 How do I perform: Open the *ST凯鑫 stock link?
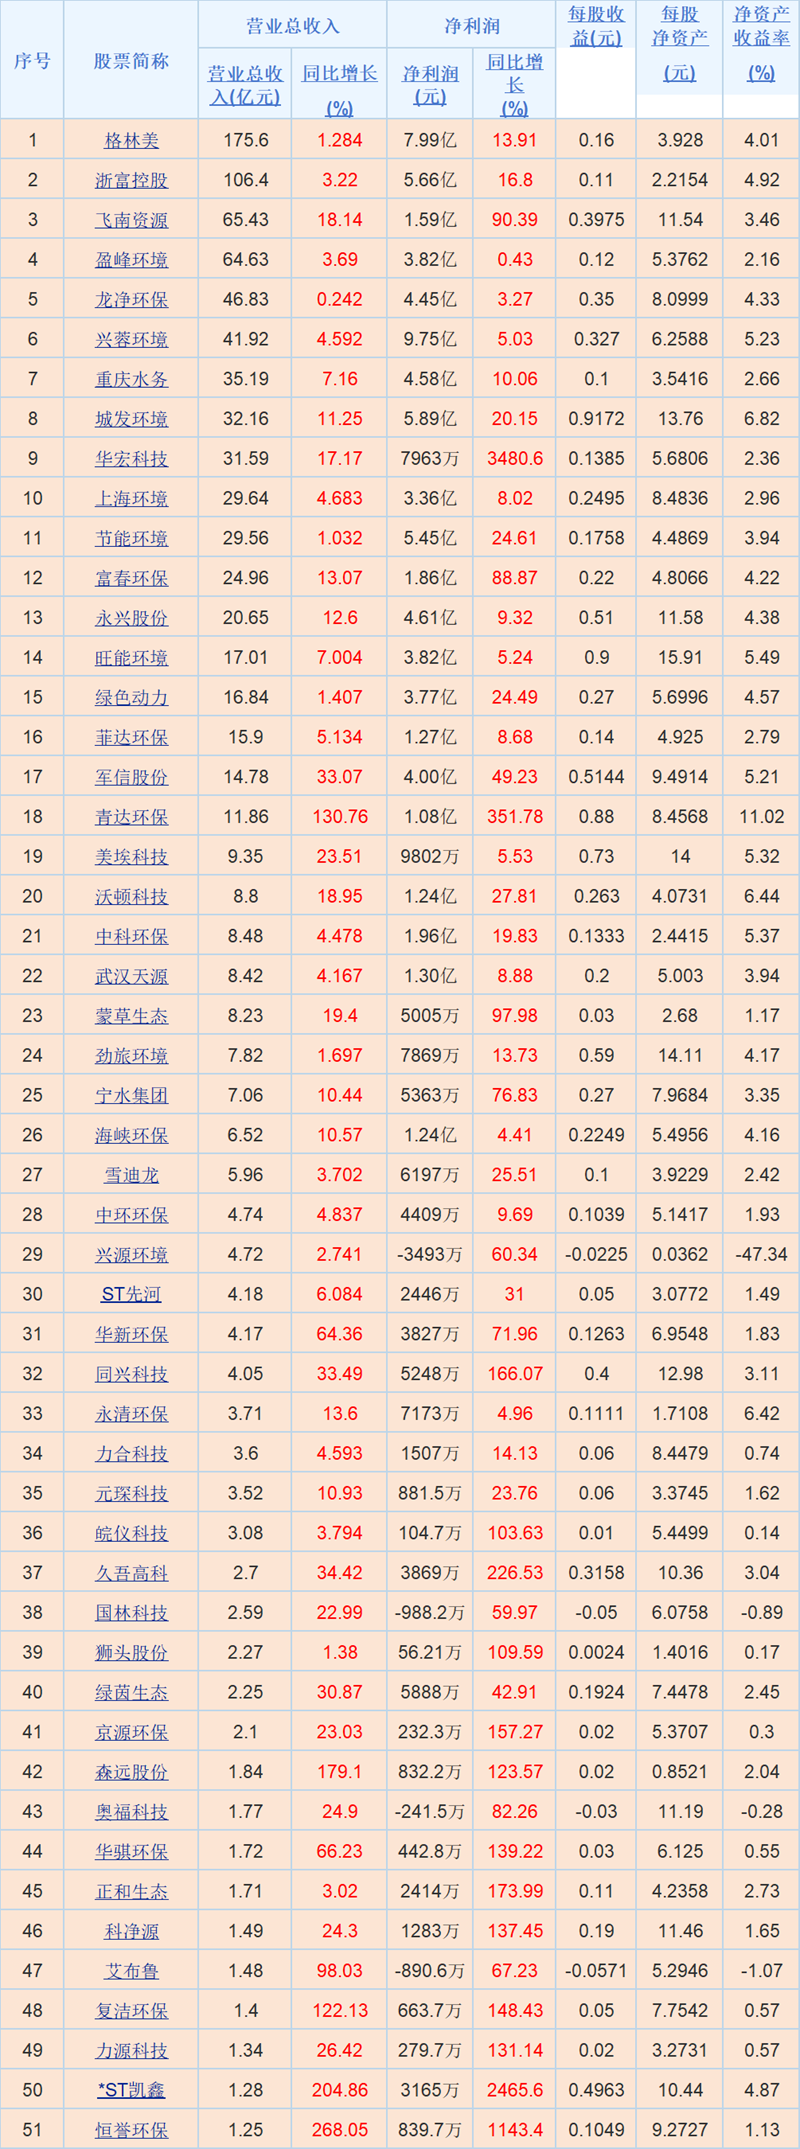pos(131,2091)
